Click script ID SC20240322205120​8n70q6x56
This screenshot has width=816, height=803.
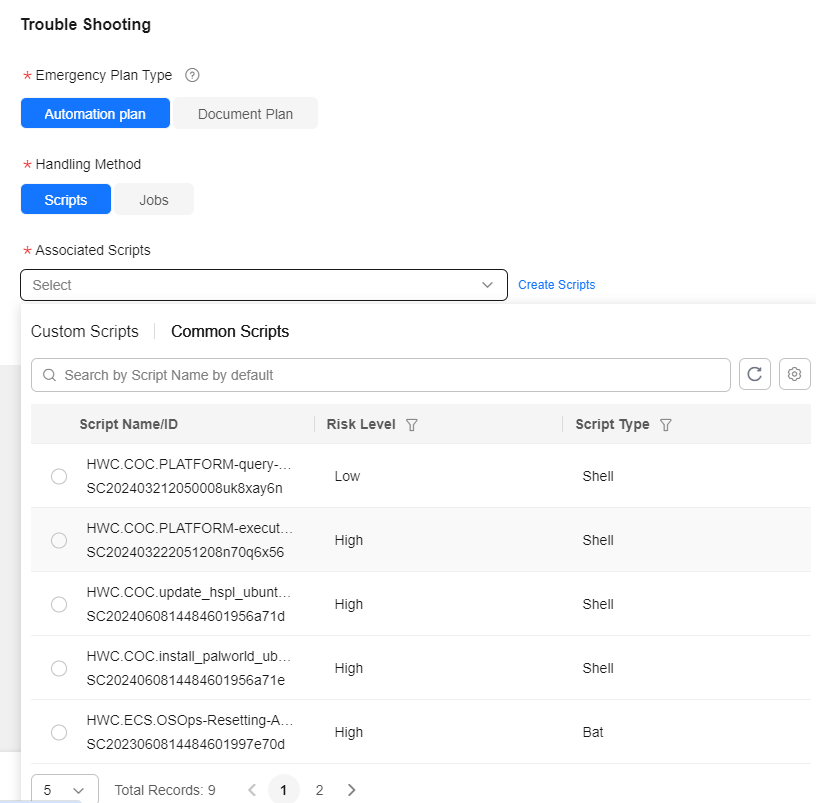[x=185, y=552]
